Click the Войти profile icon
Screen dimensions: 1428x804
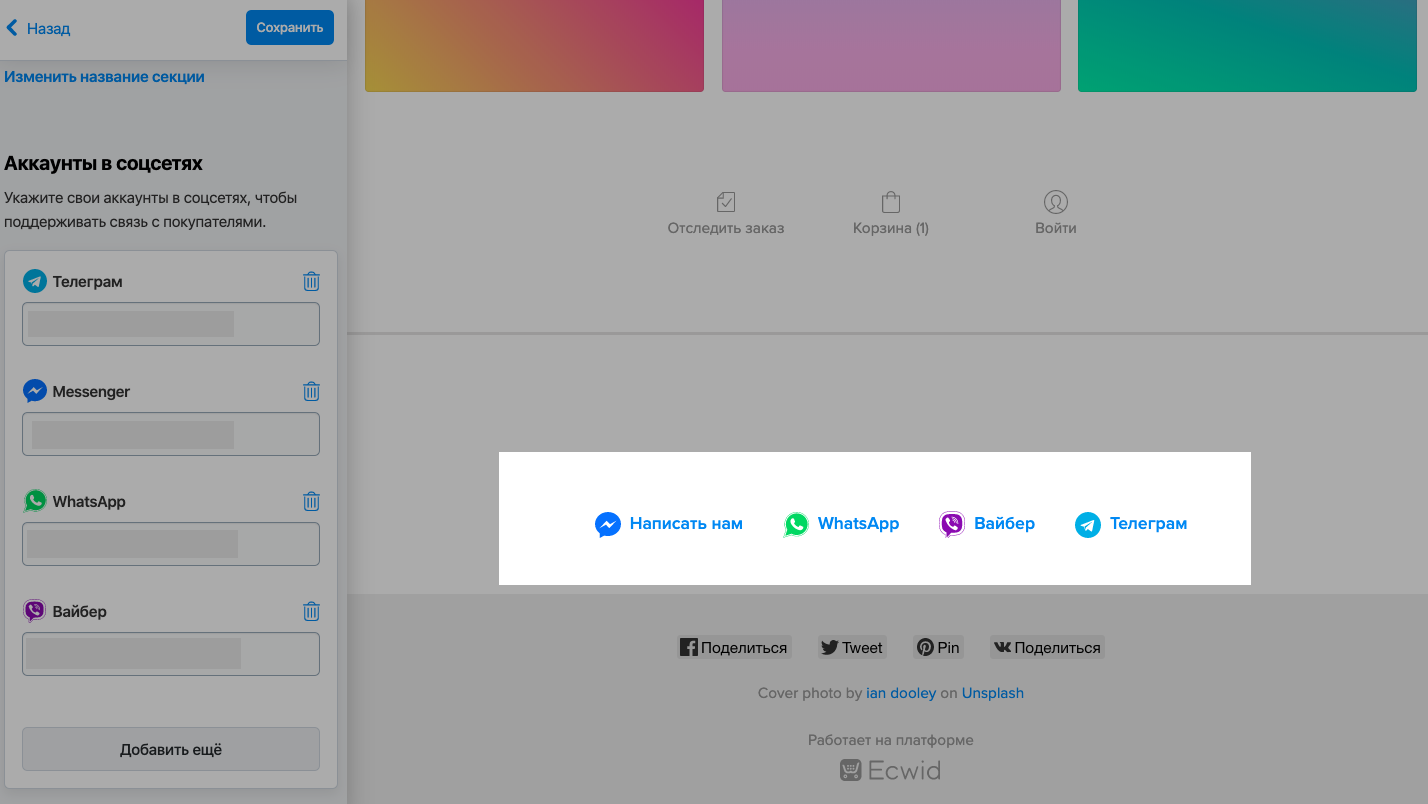tap(1056, 202)
